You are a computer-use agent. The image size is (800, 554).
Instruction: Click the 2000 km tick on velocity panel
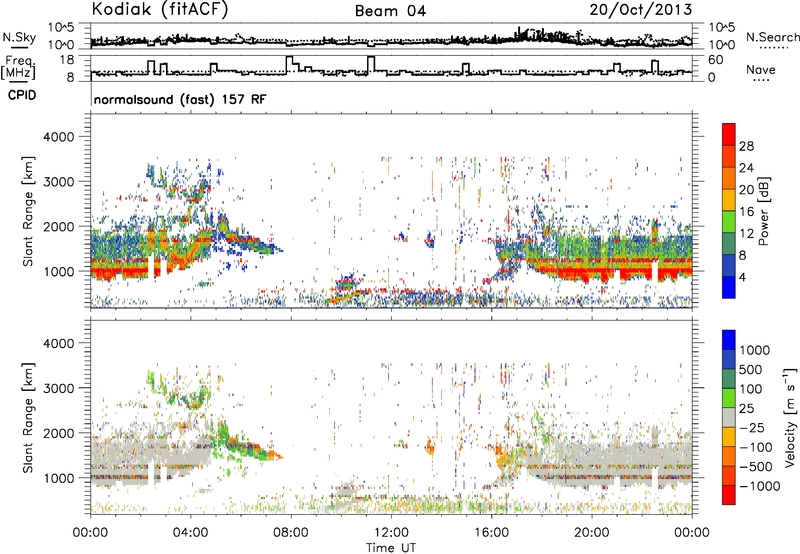pos(59,433)
